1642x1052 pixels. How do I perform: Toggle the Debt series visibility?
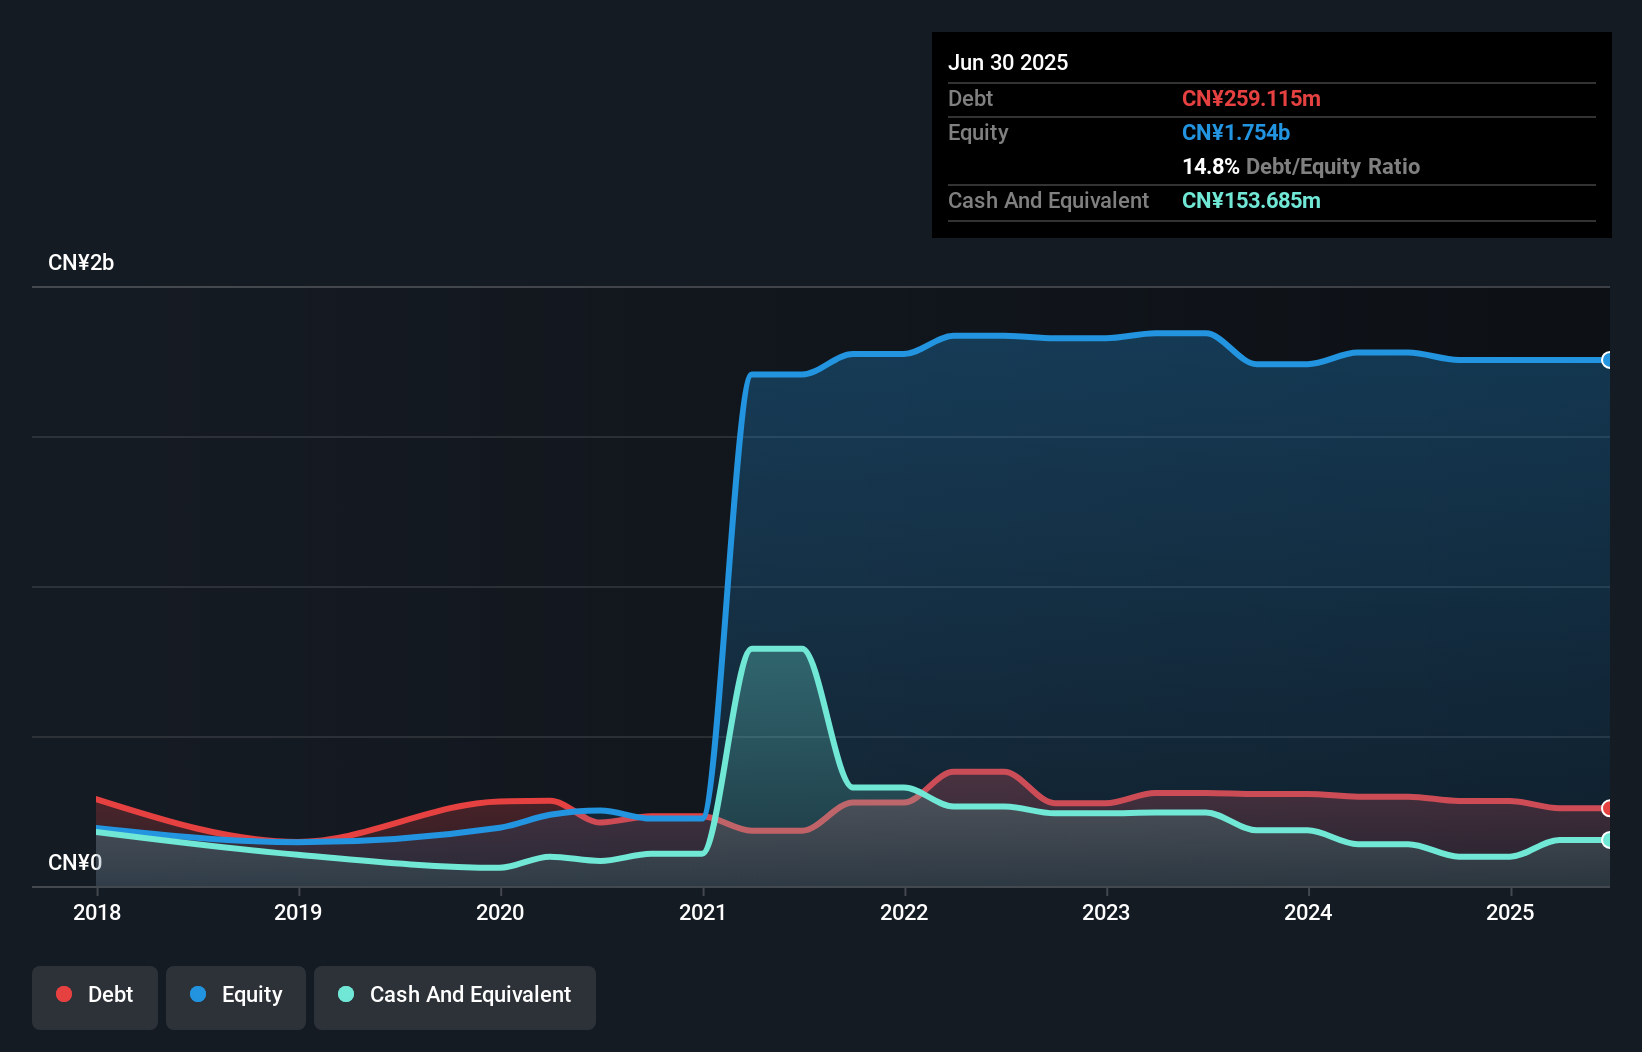pyautogui.click(x=95, y=996)
